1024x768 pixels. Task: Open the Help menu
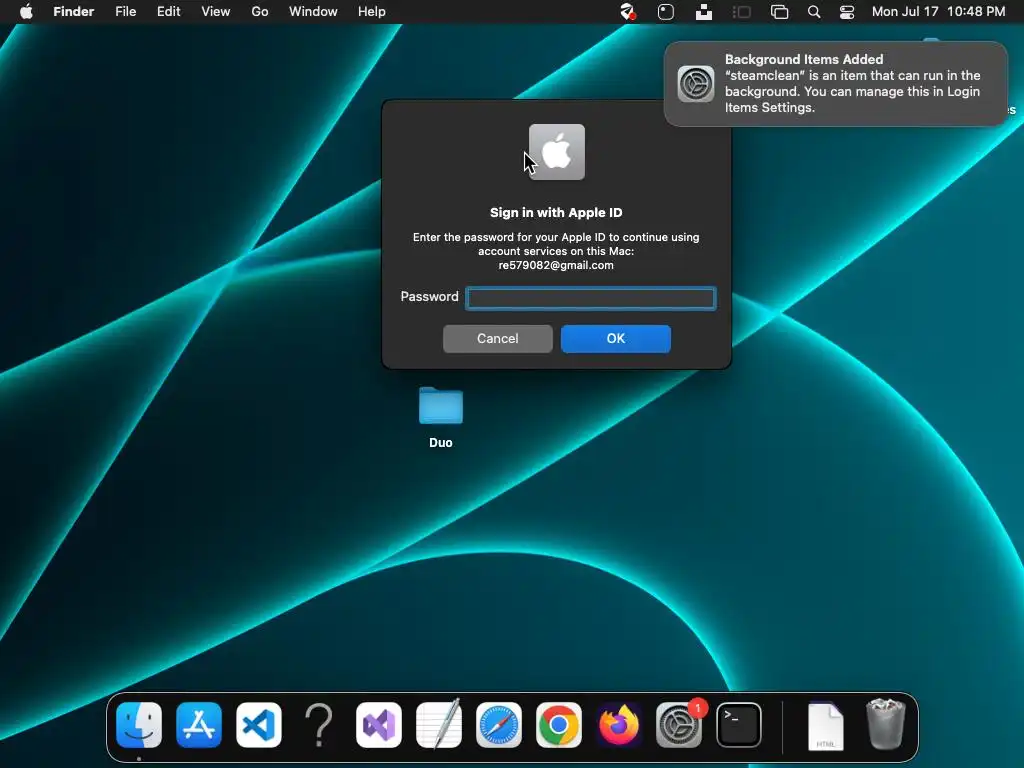(372, 12)
